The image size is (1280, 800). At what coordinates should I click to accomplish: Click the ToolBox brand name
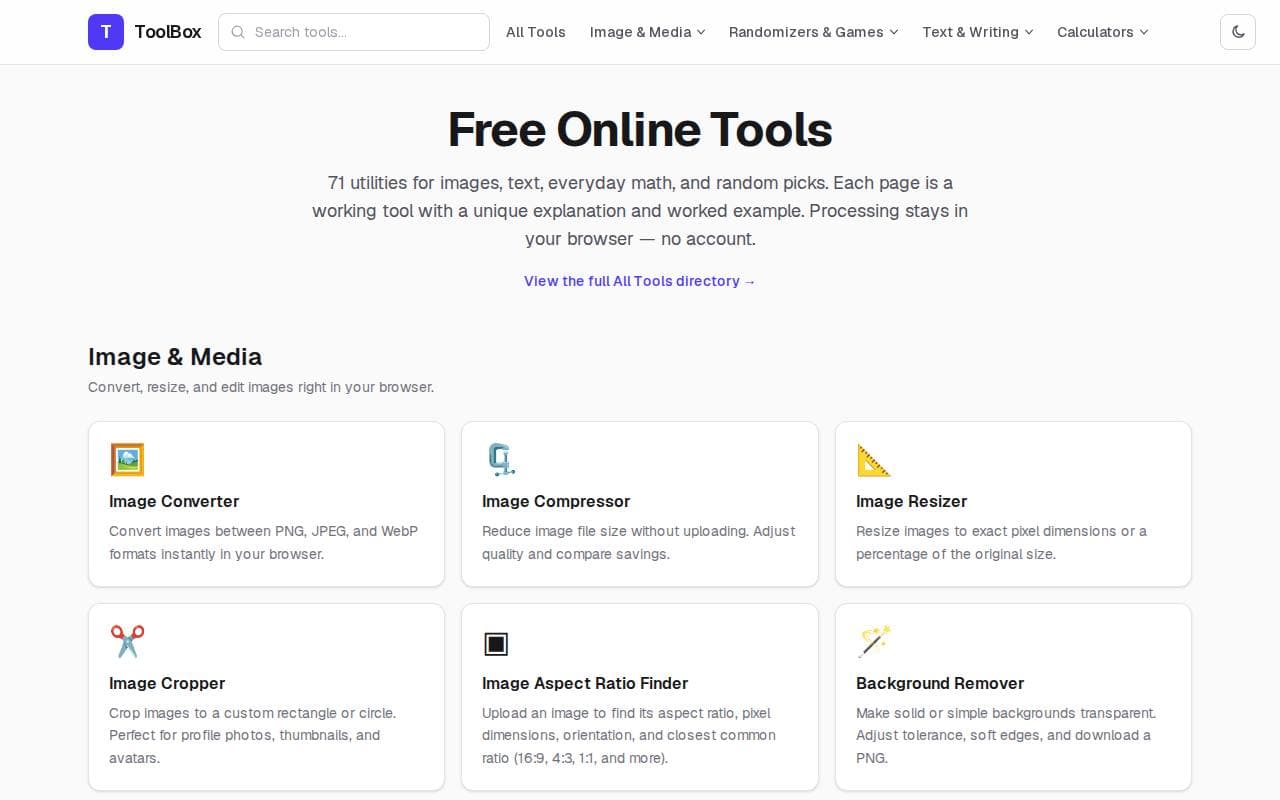[168, 32]
